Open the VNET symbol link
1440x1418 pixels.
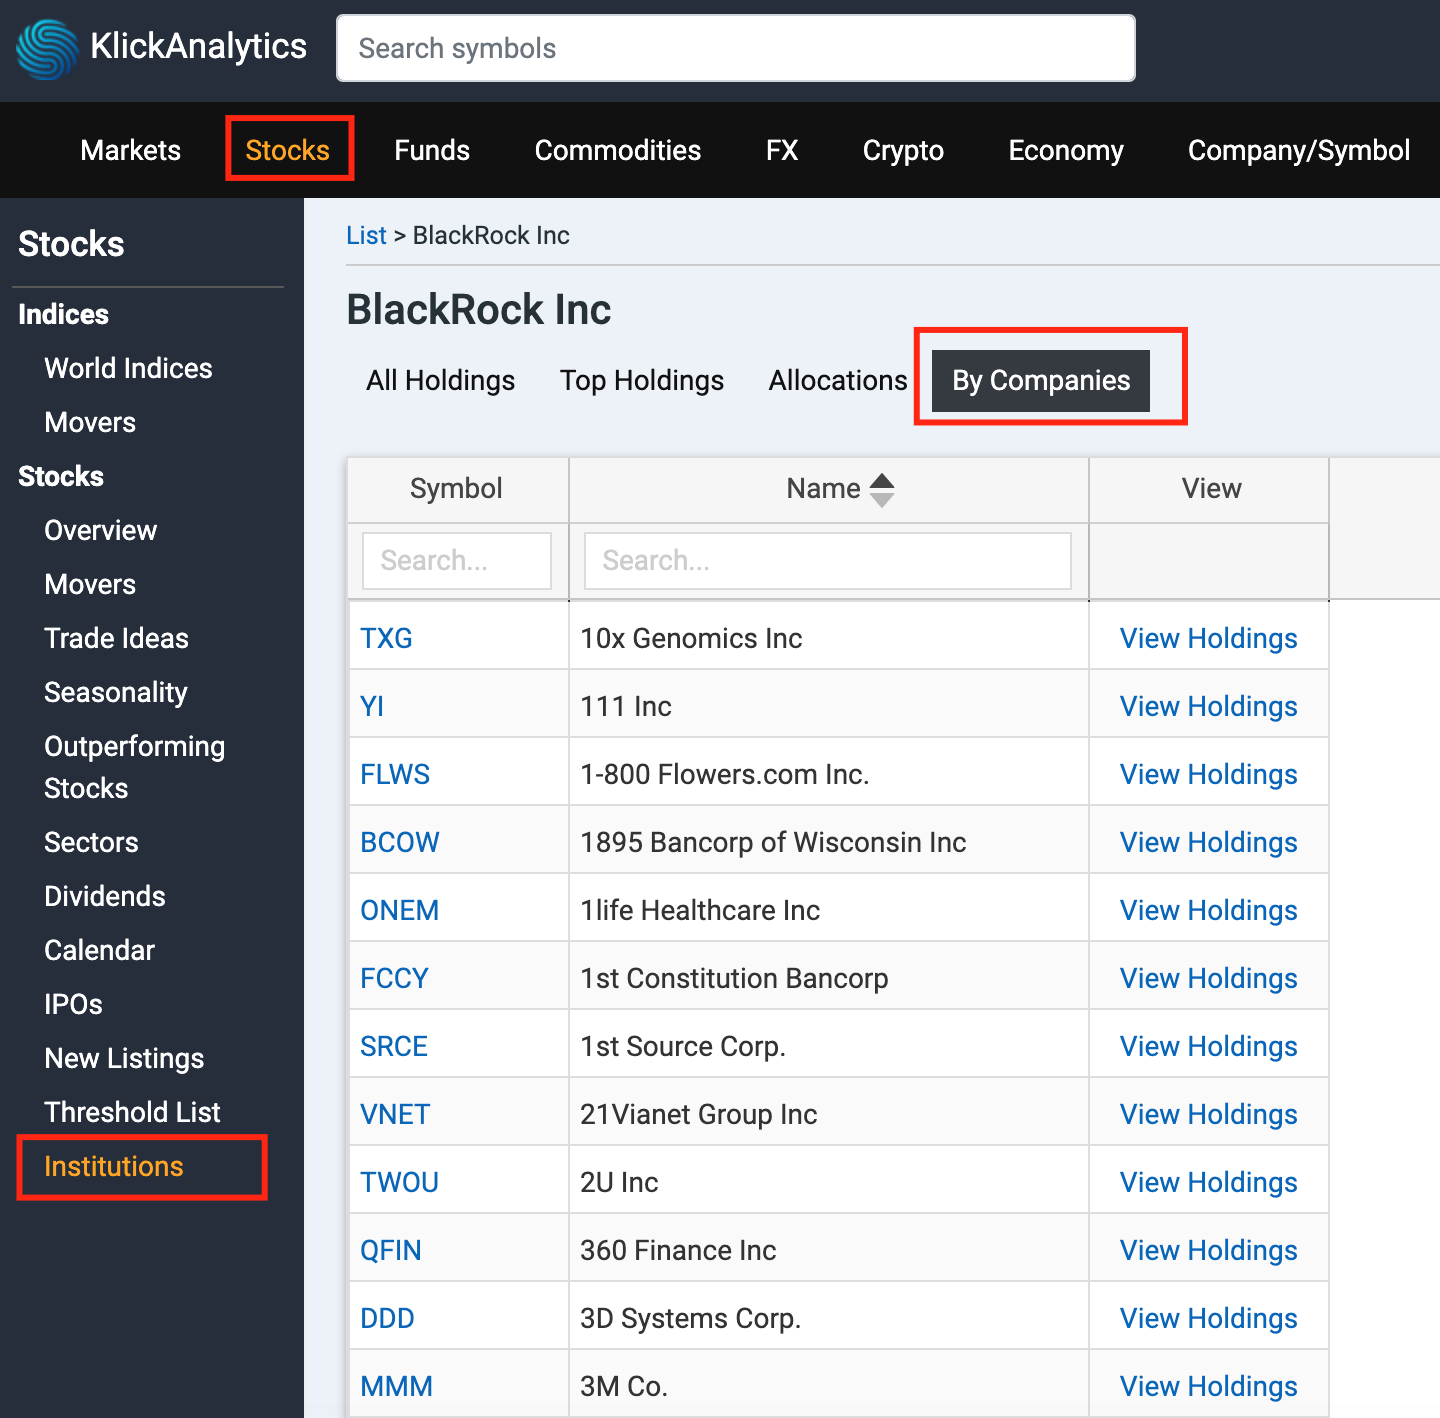(x=395, y=1114)
